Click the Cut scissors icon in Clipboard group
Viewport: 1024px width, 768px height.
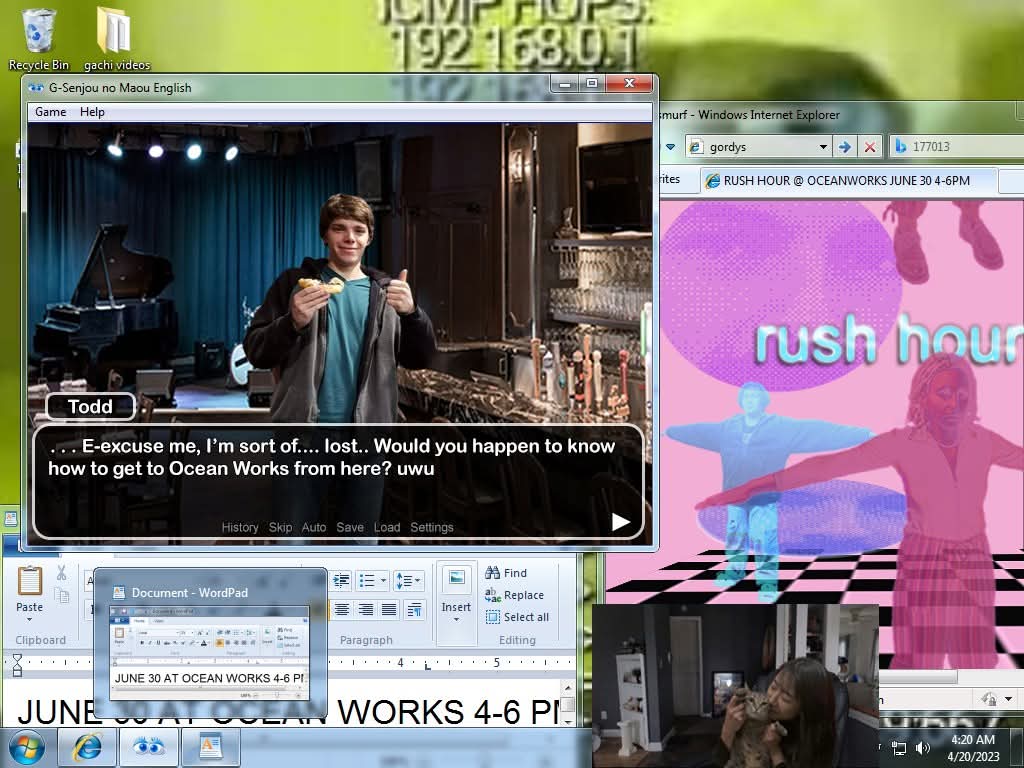click(61, 573)
